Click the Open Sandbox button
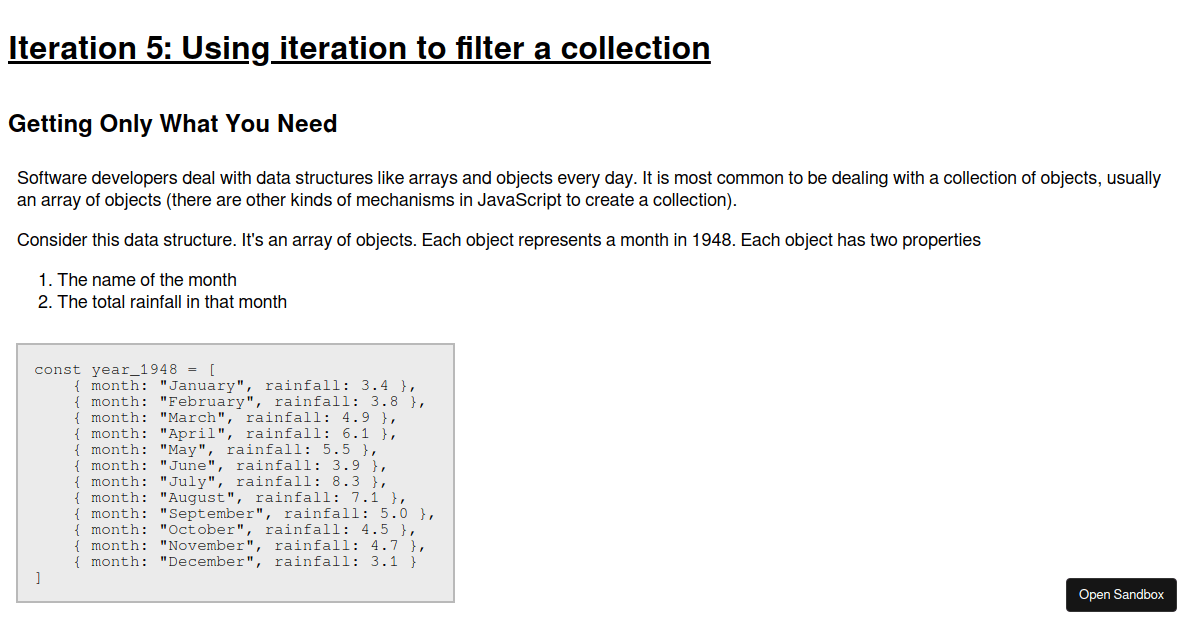The image size is (1200, 630). coord(1120,595)
